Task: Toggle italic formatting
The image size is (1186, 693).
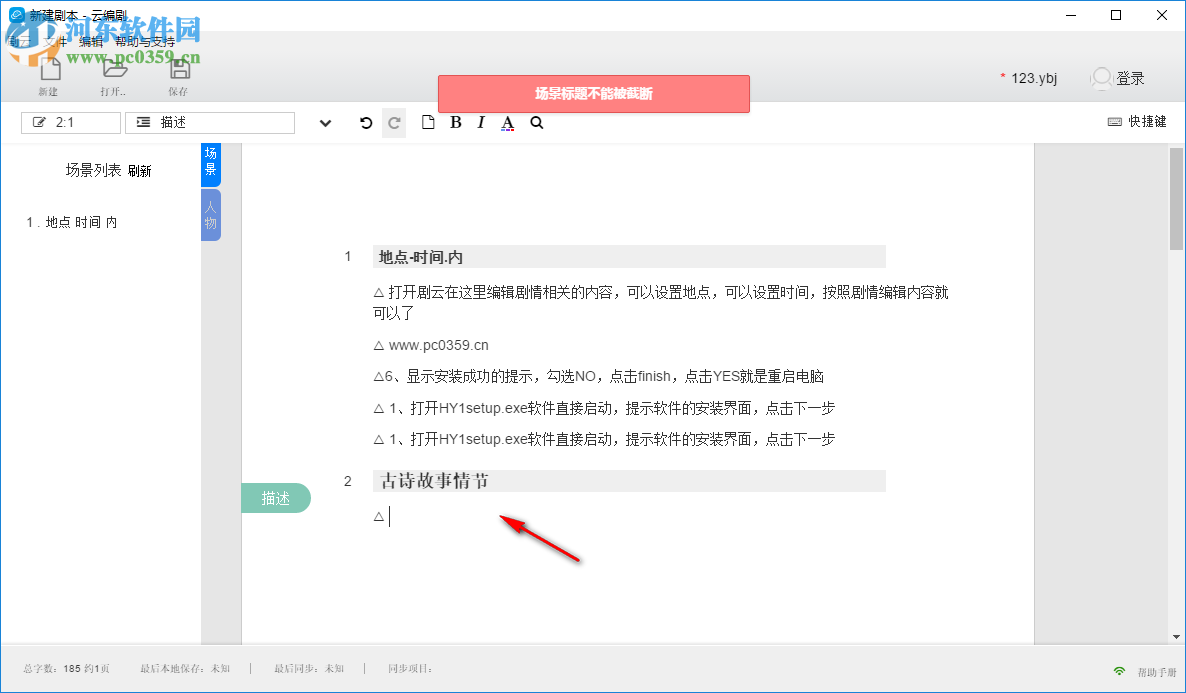Action: (x=480, y=122)
